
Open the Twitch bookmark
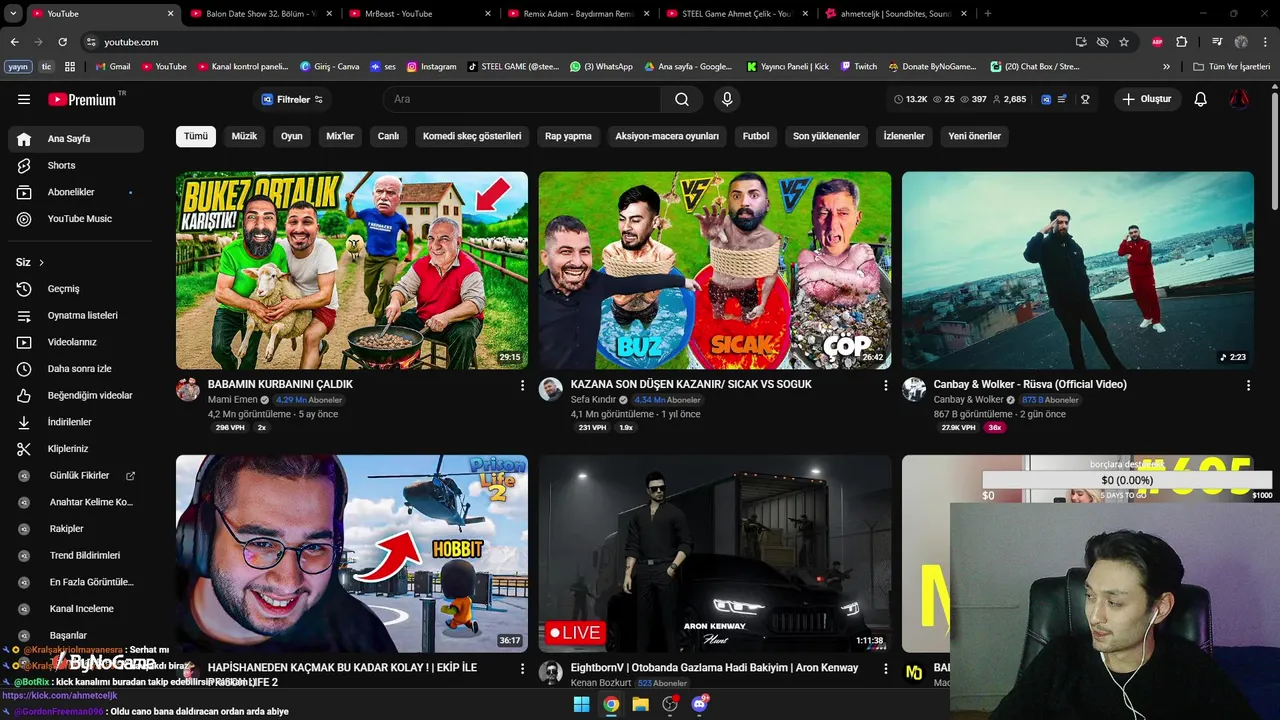[x=859, y=66]
